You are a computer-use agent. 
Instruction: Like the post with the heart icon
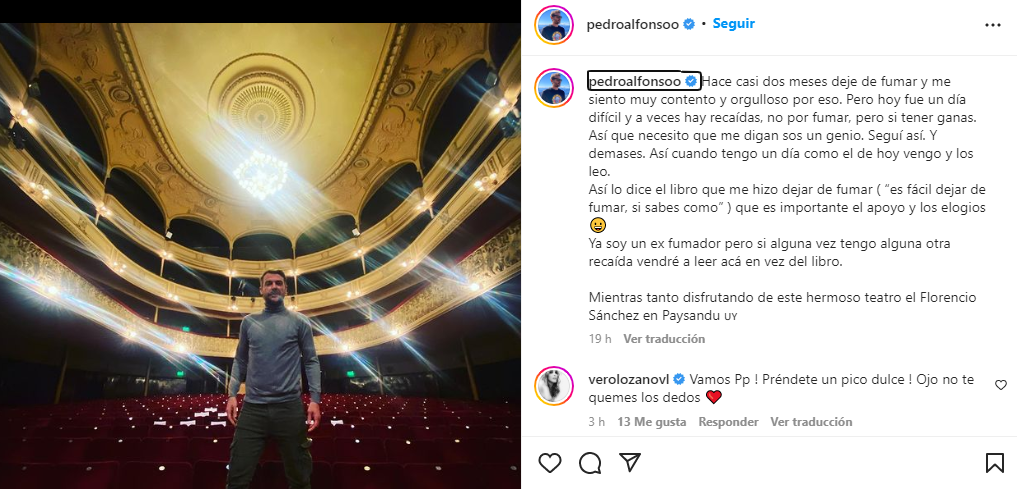(x=550, y=462)
